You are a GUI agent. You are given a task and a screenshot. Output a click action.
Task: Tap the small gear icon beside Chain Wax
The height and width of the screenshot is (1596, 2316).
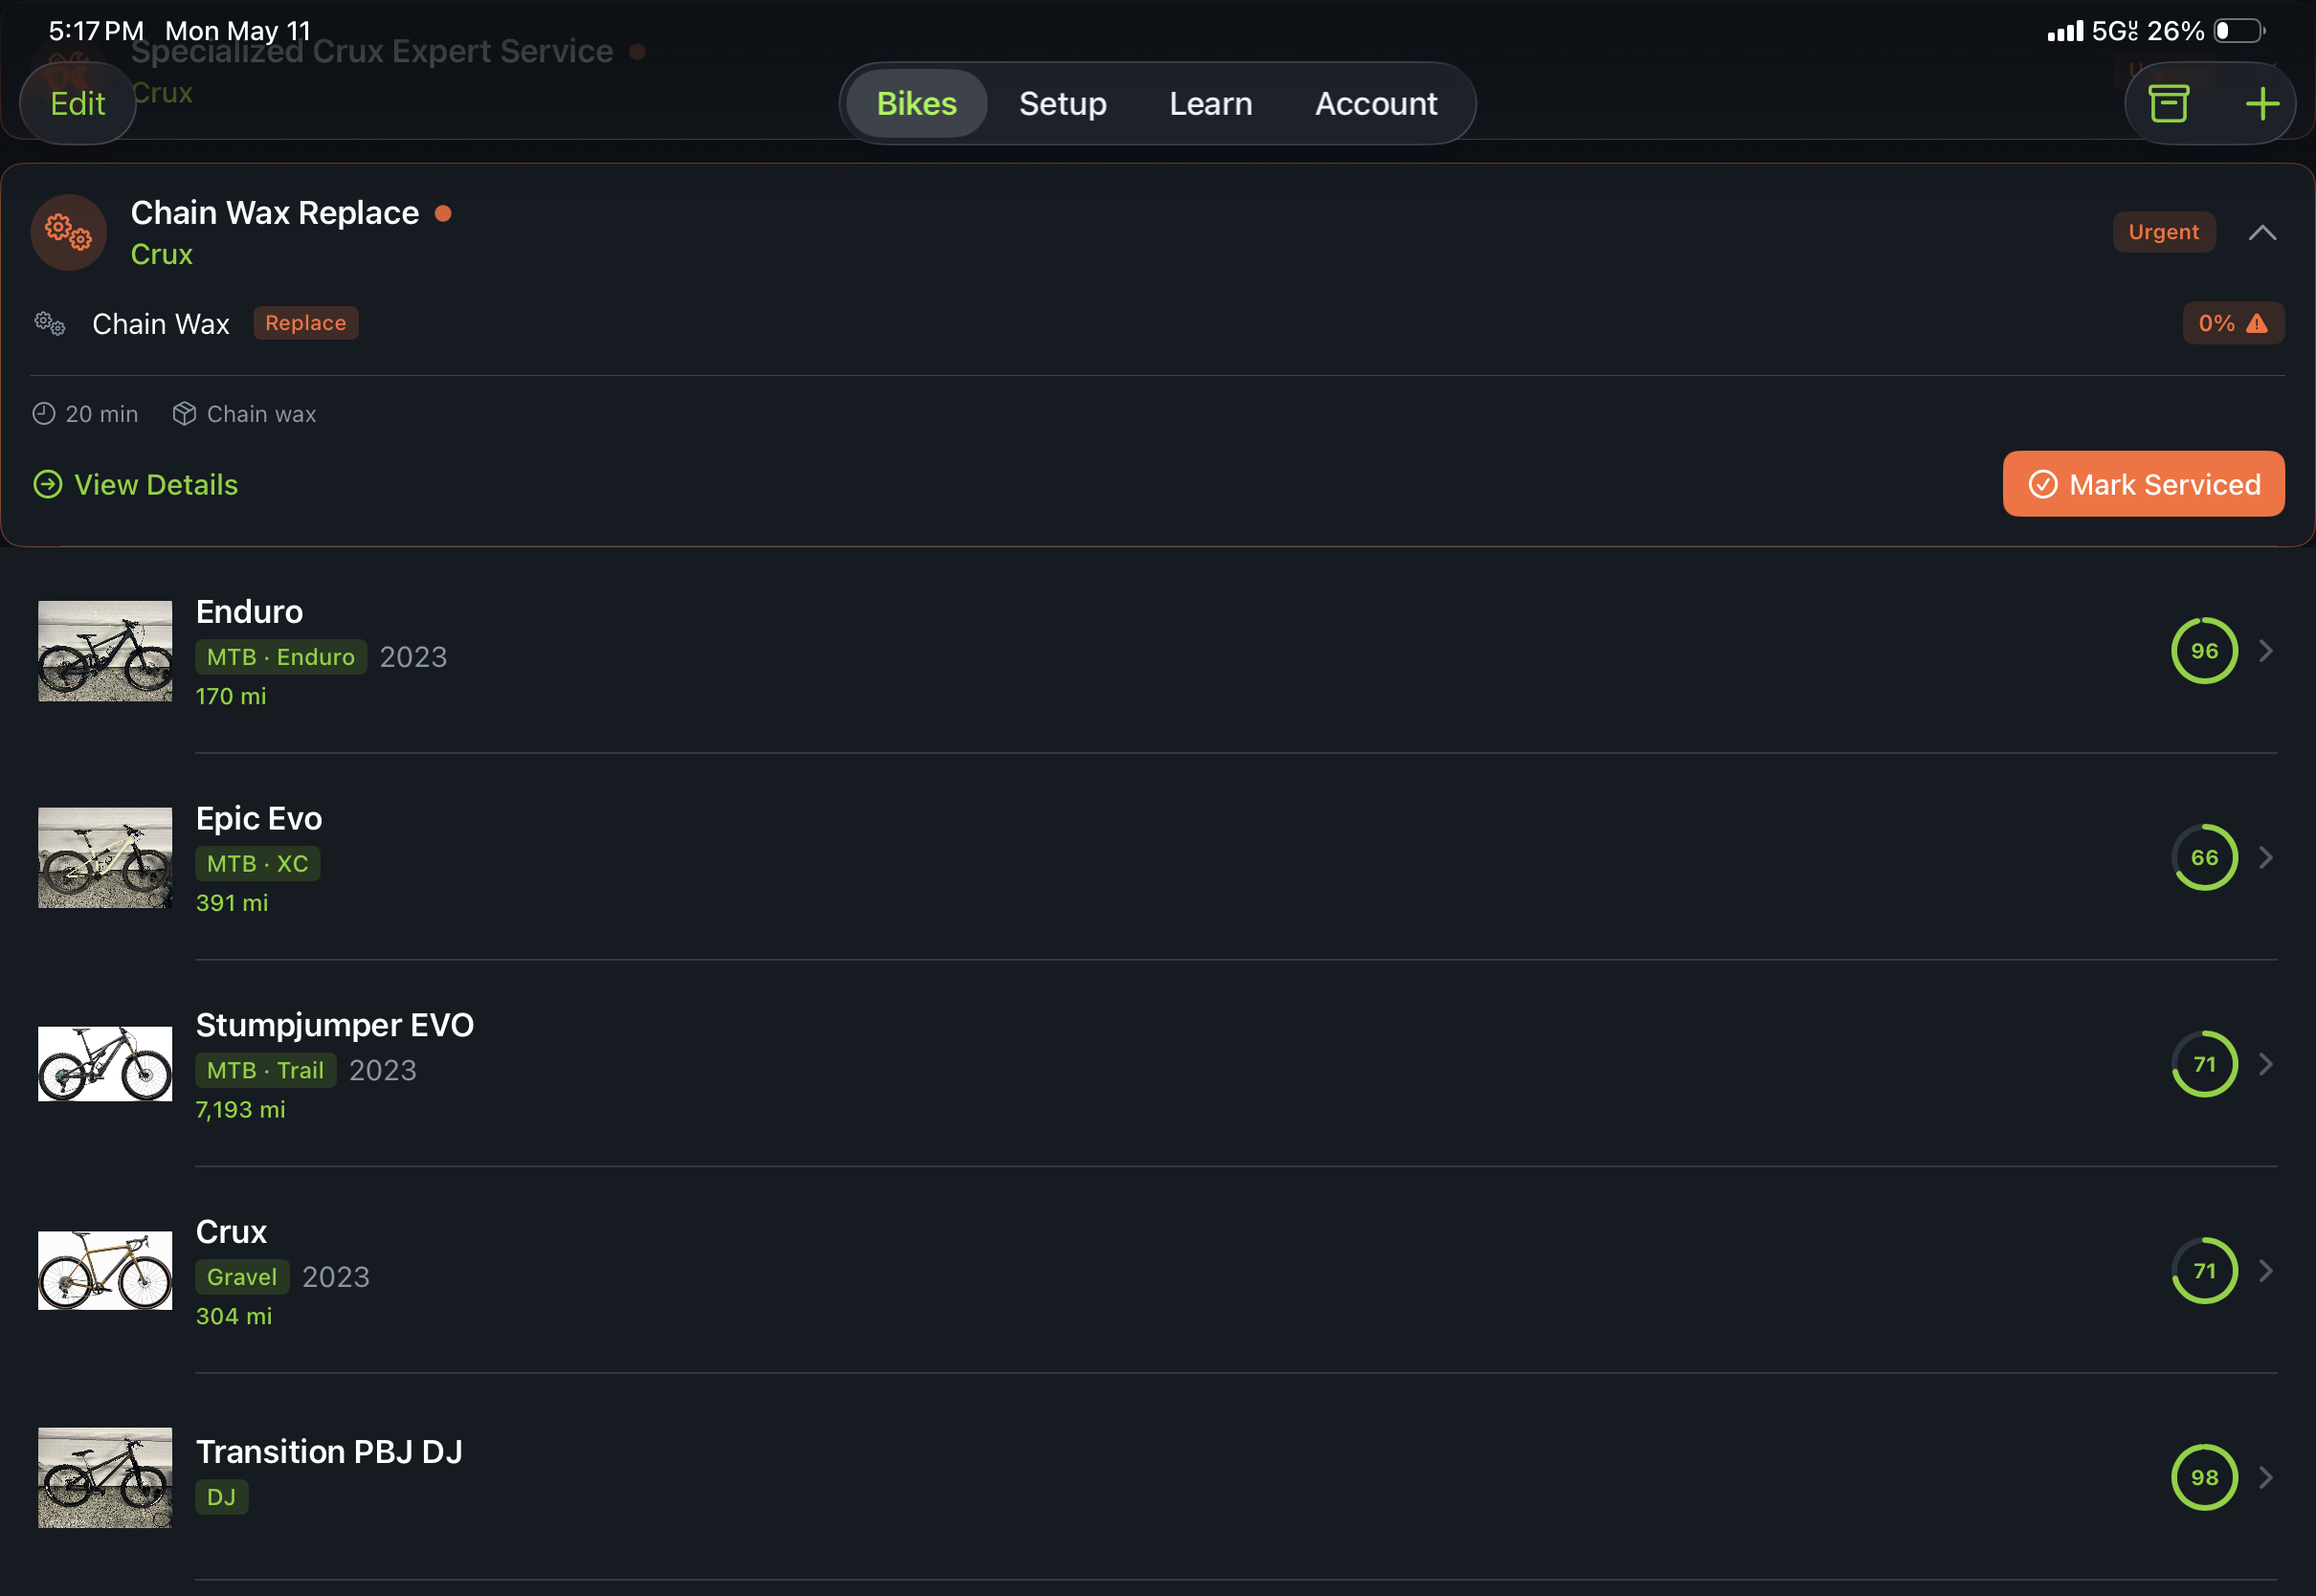[x=50, y=323]
